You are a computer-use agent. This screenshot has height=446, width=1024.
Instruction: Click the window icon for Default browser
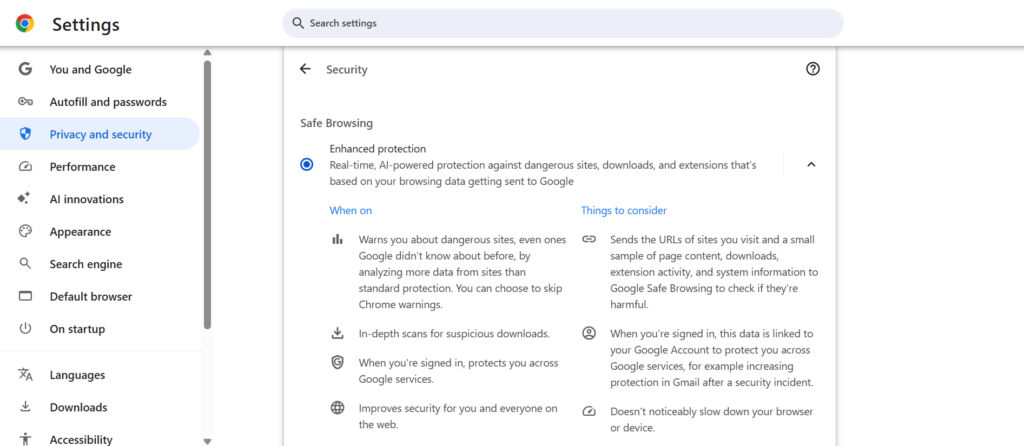25,296
